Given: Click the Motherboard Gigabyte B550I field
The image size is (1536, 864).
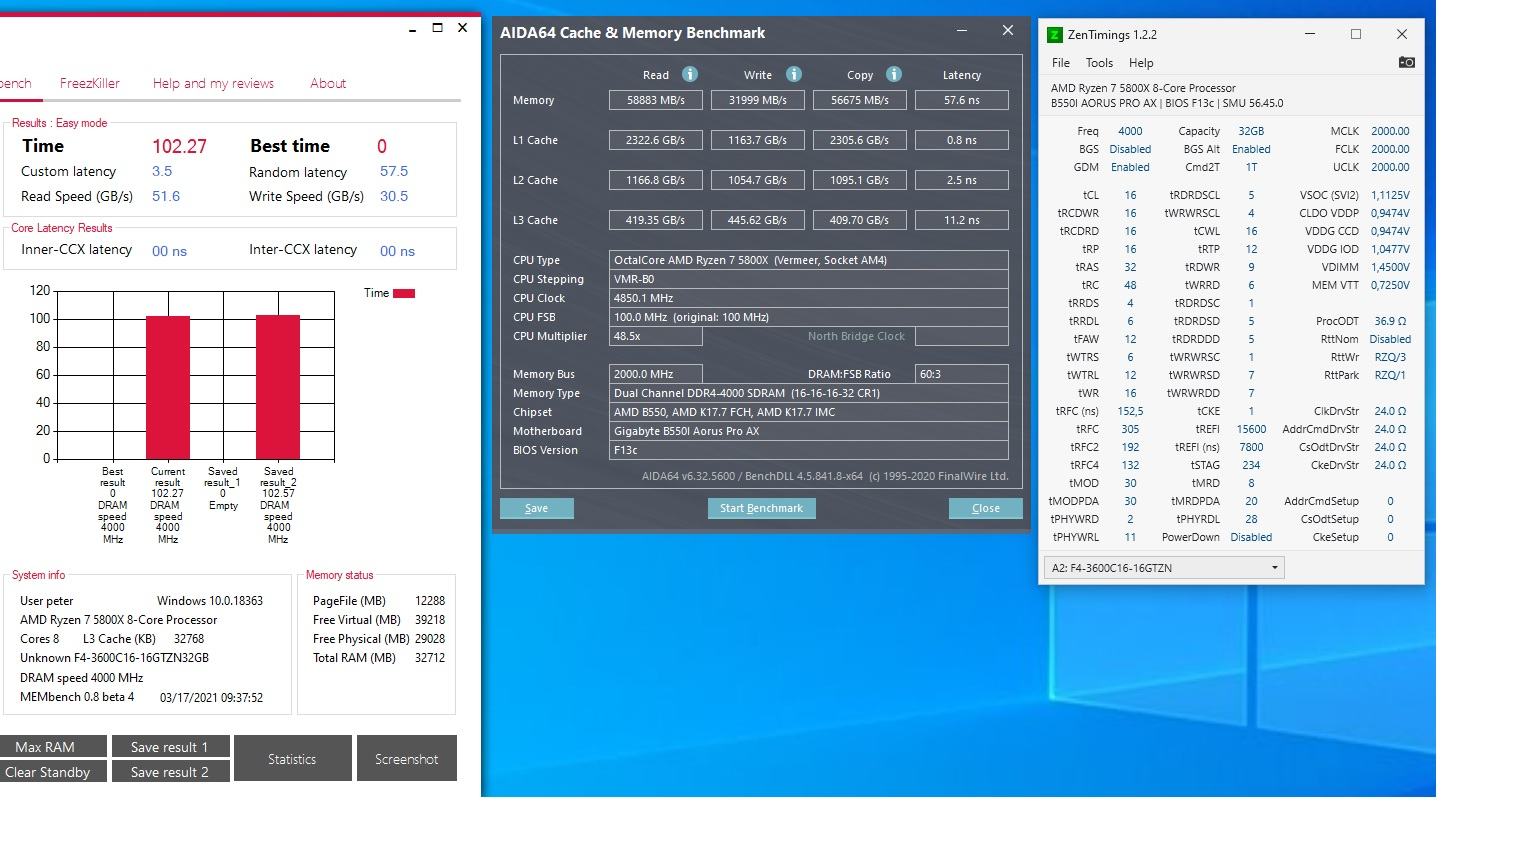Looking at the screenshot, I should [809, 431].
